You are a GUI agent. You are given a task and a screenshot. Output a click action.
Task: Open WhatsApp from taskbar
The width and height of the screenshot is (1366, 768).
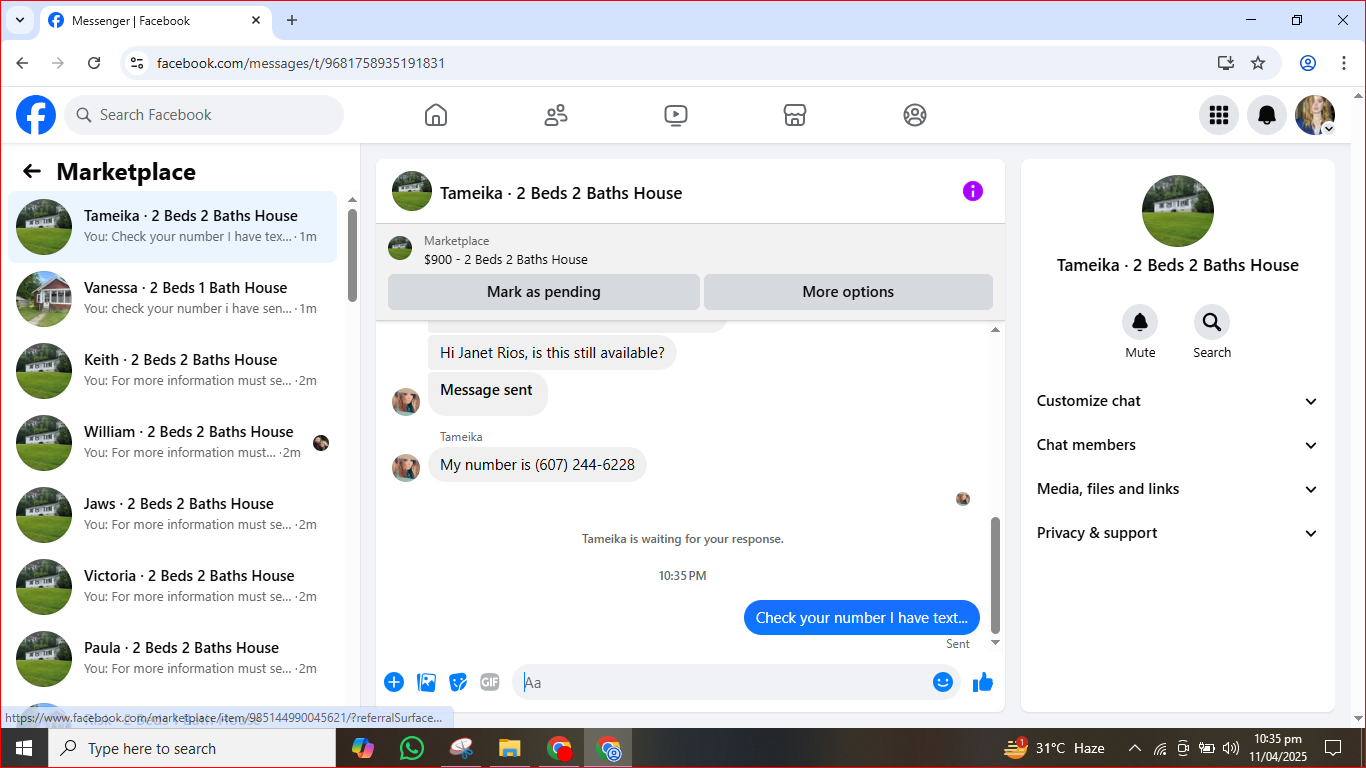coord(411,748)
